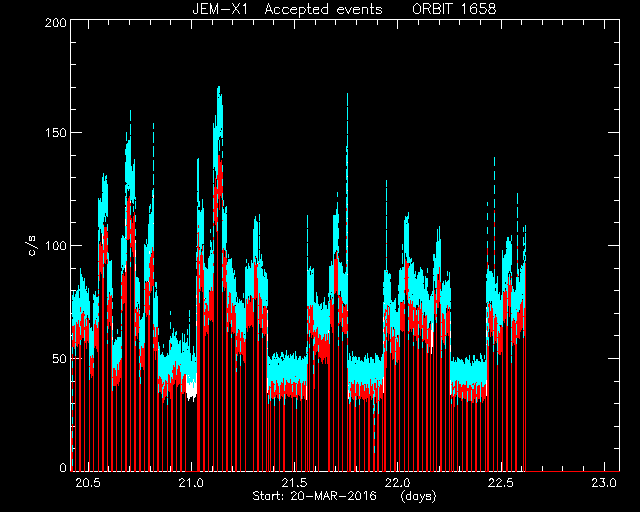The image size is (640, 512).
Task: Click the 23.0 x-axis tick label
Action: (604, 483)
